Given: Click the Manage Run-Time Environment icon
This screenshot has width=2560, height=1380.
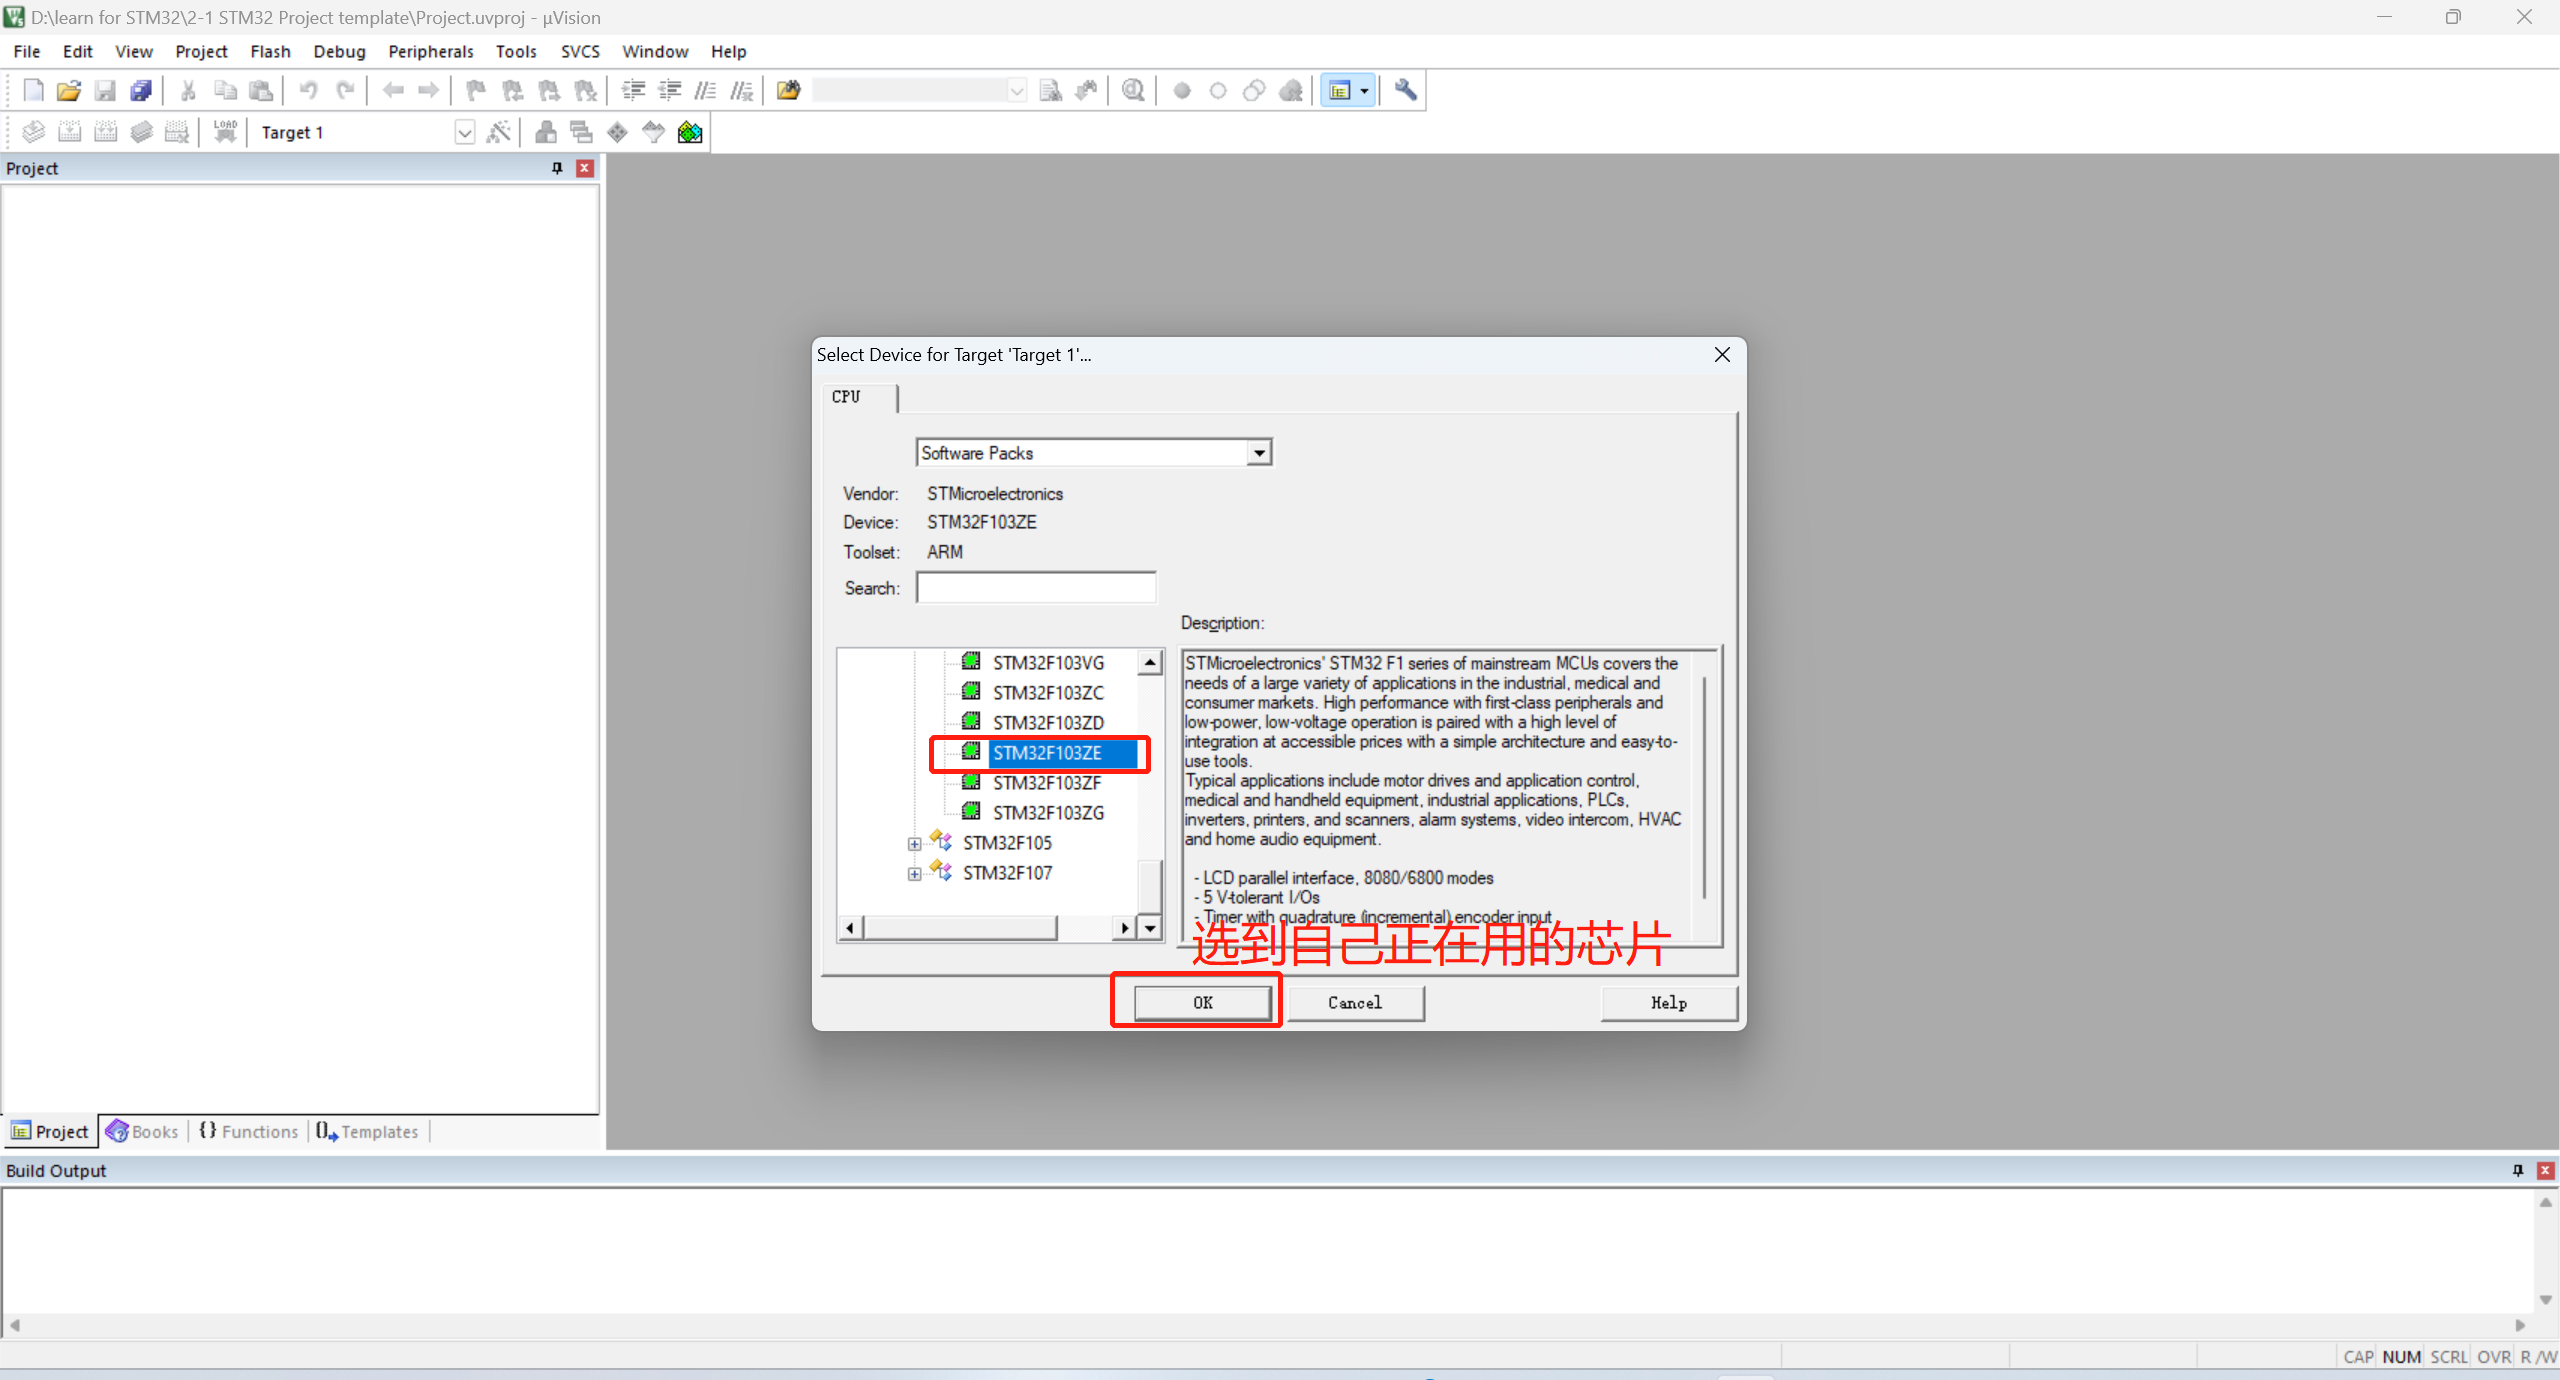Looking at the screenshot, I should (617, 132).
